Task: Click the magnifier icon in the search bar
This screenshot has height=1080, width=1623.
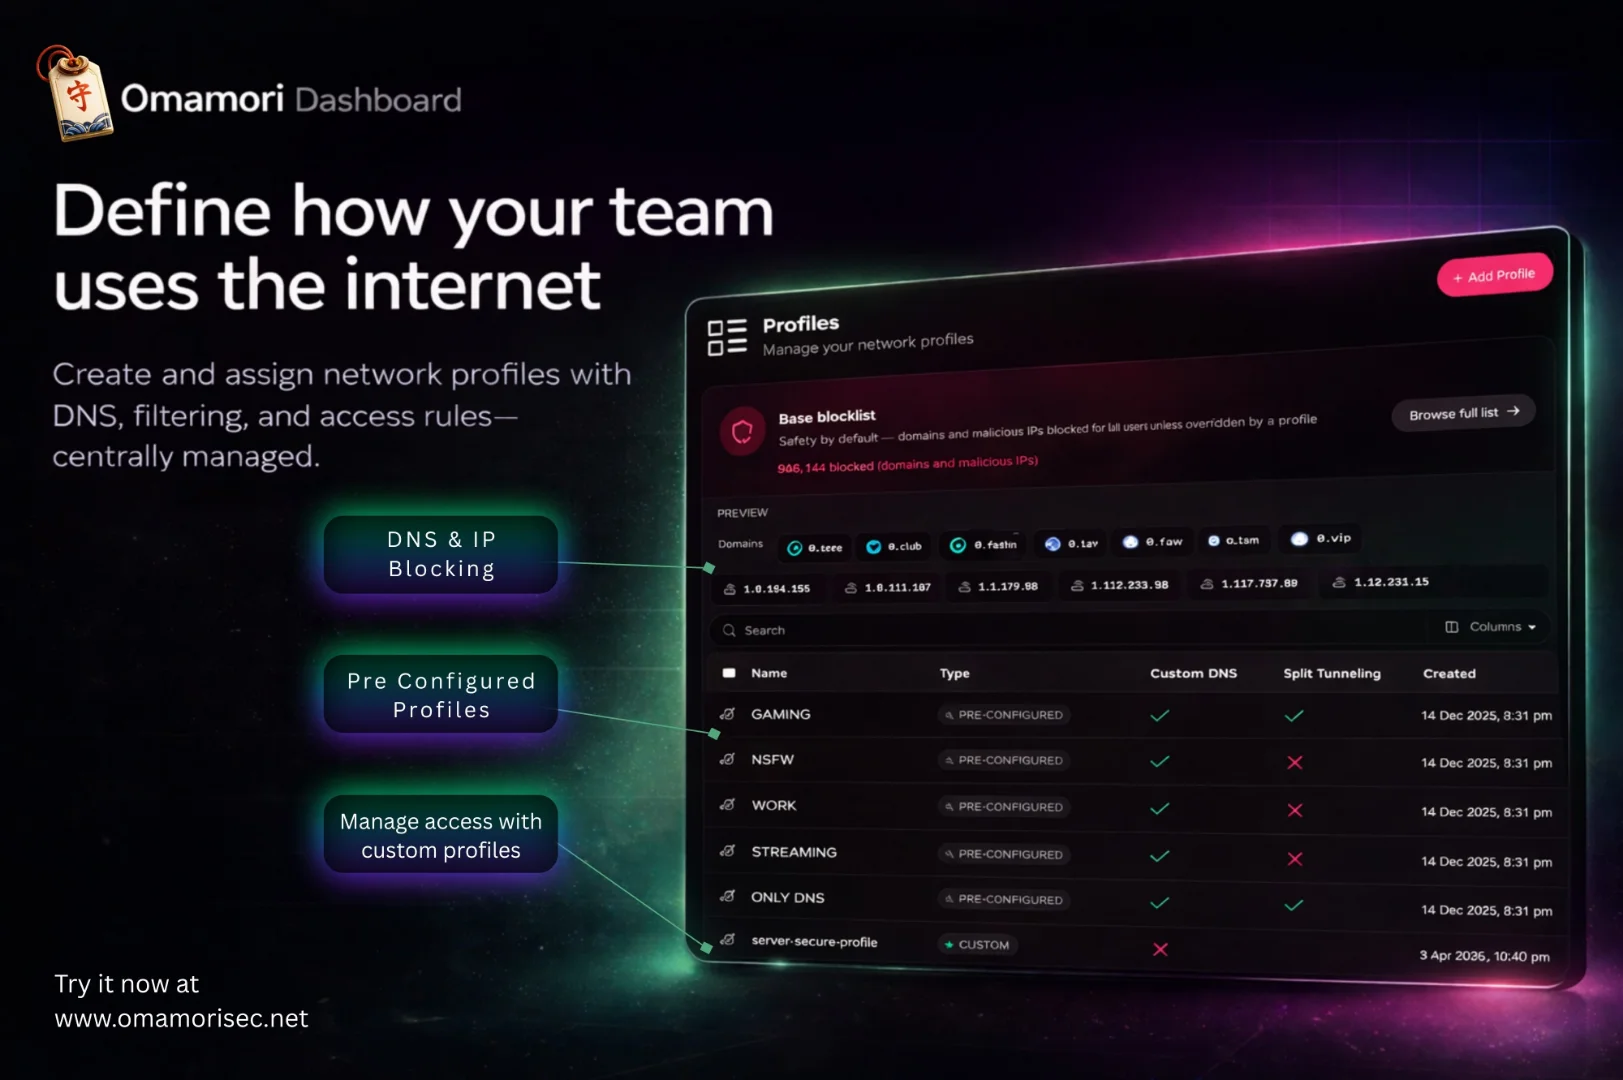Action: pos(729,630)
